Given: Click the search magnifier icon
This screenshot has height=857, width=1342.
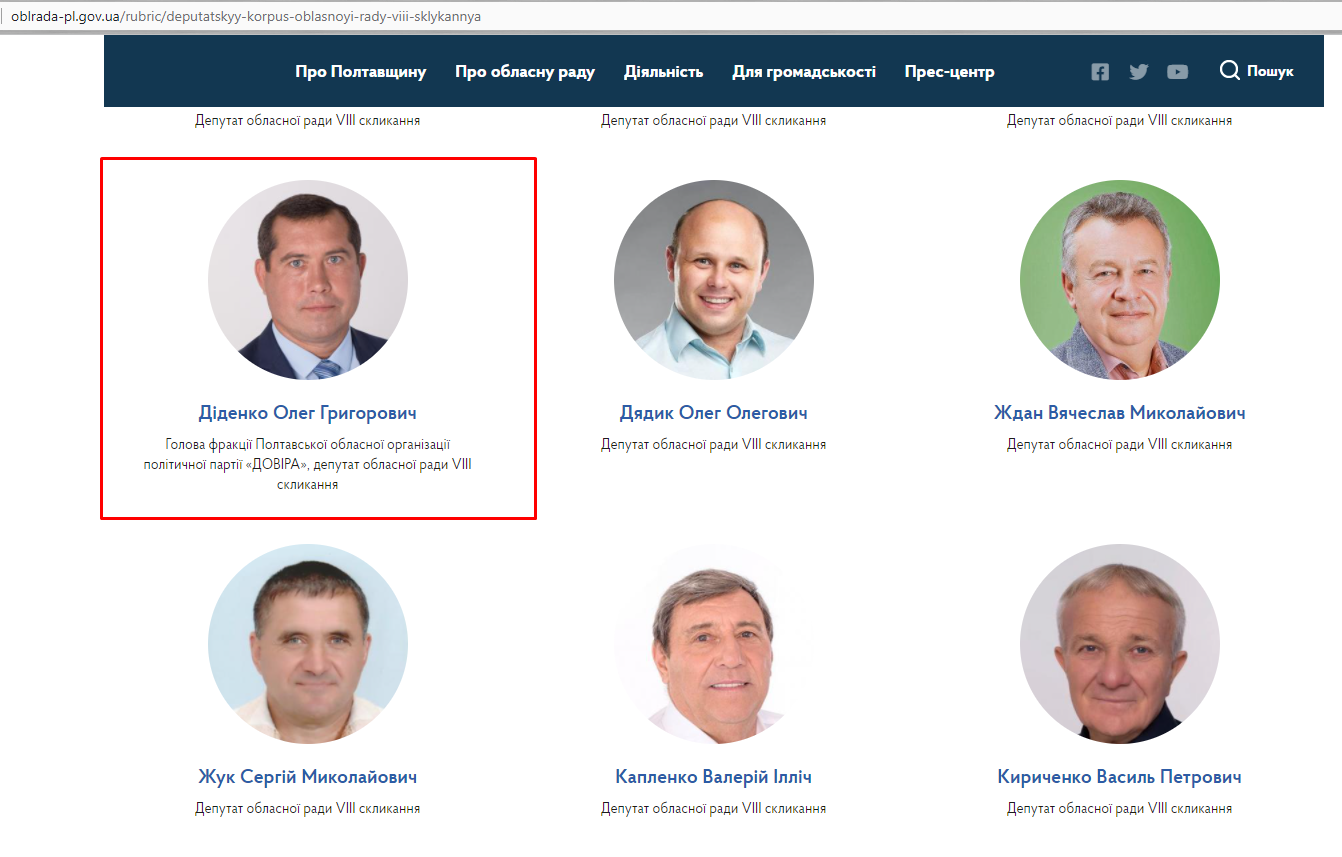Looking at the screenshot, I should coord(1230,70).
